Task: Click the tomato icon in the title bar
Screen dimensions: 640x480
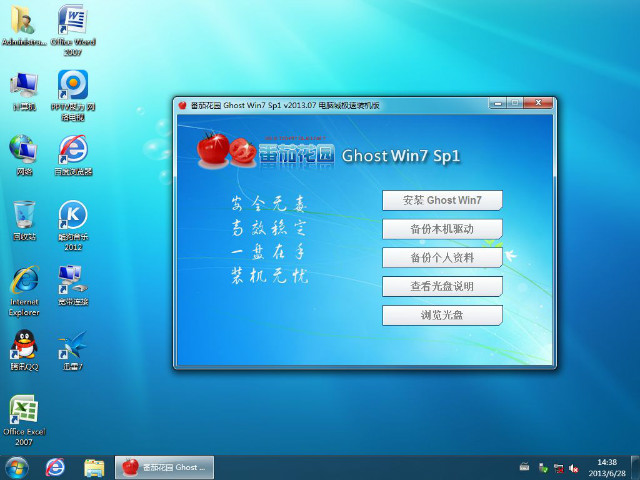Action: tap(182, 105)
